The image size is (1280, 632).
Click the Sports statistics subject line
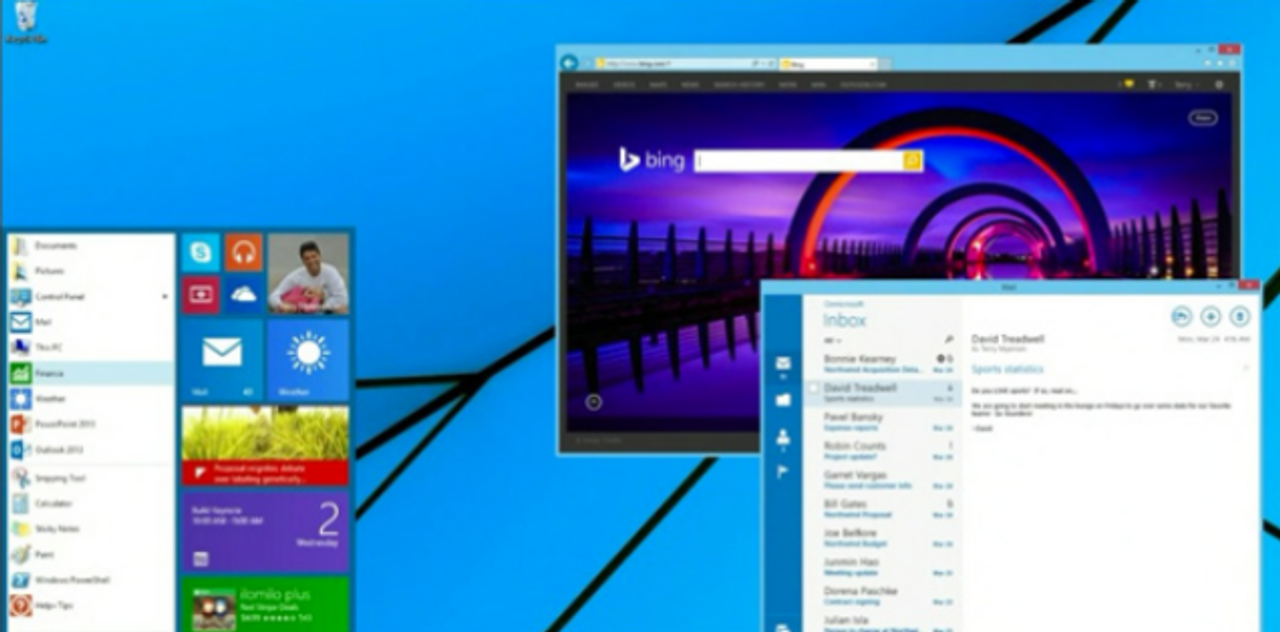coord(1008,369)
